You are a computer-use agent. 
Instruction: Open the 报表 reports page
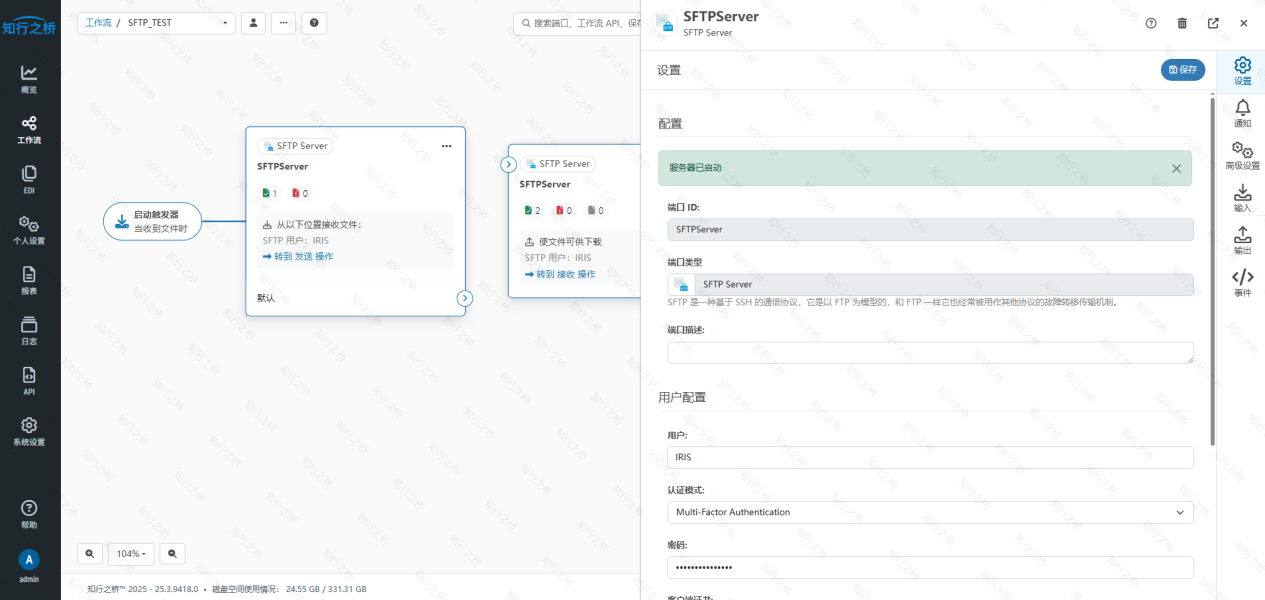tap(29, 280)
